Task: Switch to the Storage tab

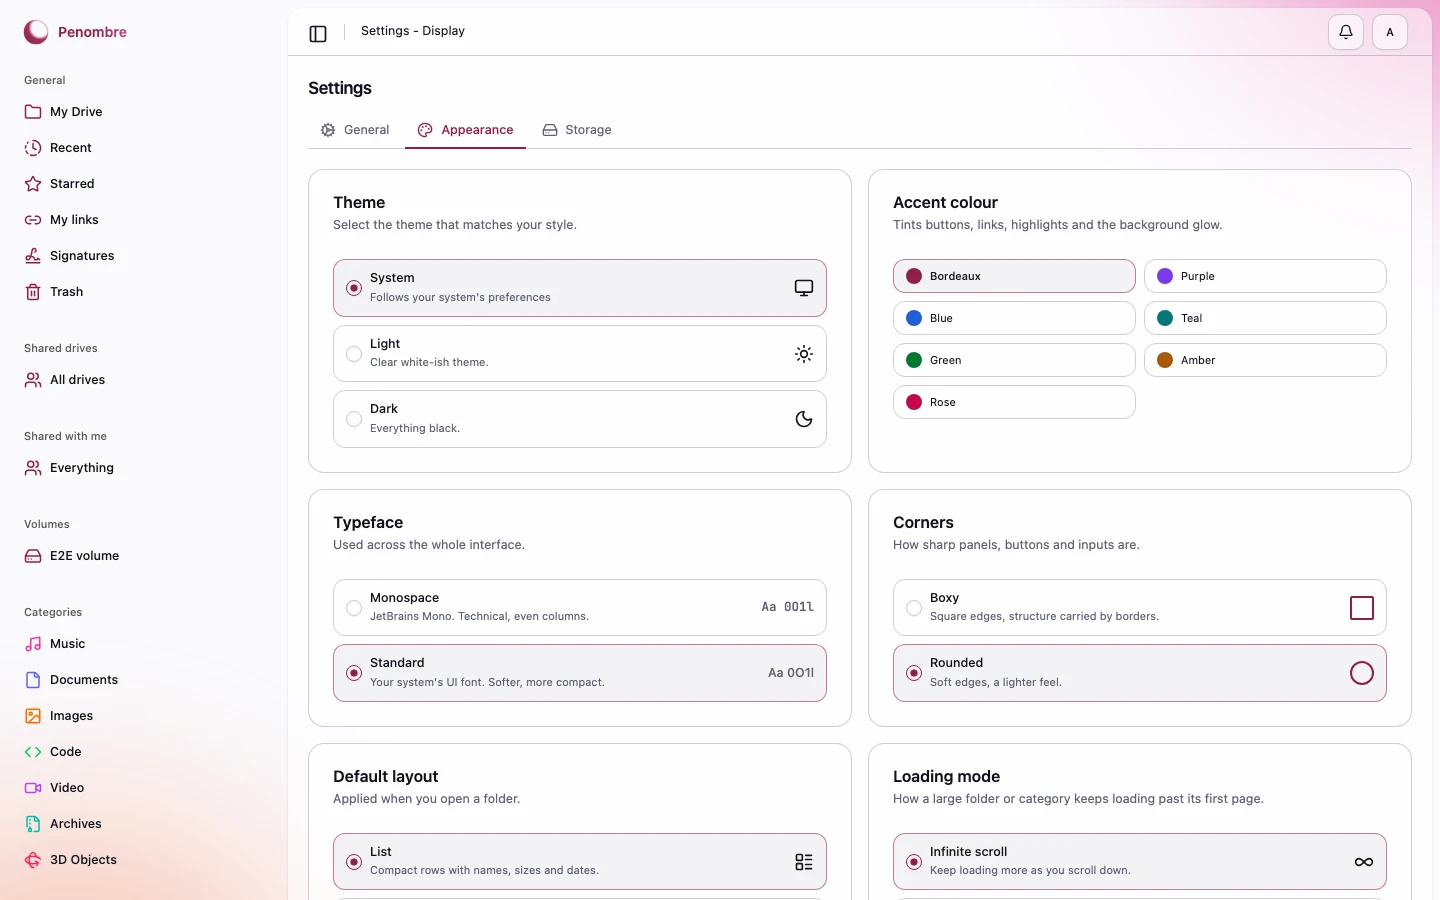Action: tap(577, 130)
